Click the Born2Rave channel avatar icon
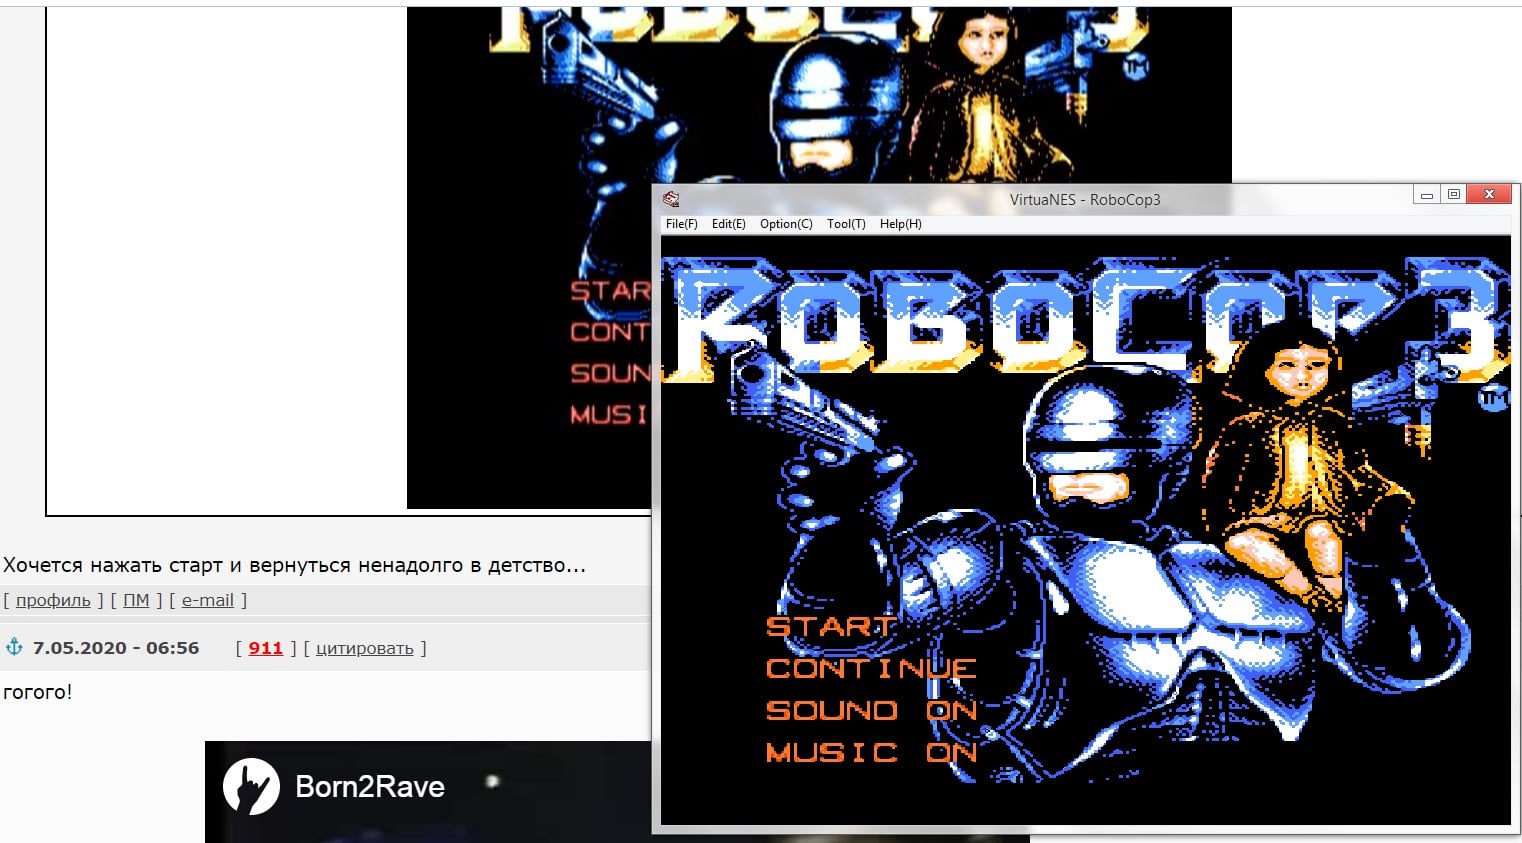Screen dimensions: 1522x843 pos(251,787)
